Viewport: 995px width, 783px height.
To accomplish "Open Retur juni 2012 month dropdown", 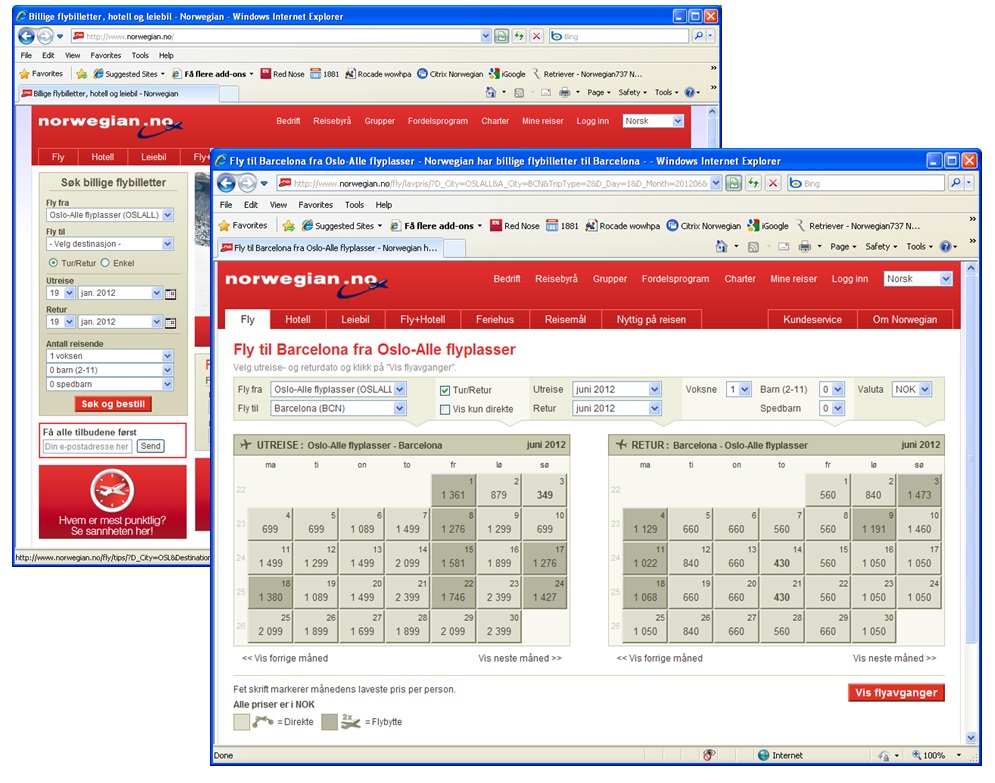I will tap(617, 408).
